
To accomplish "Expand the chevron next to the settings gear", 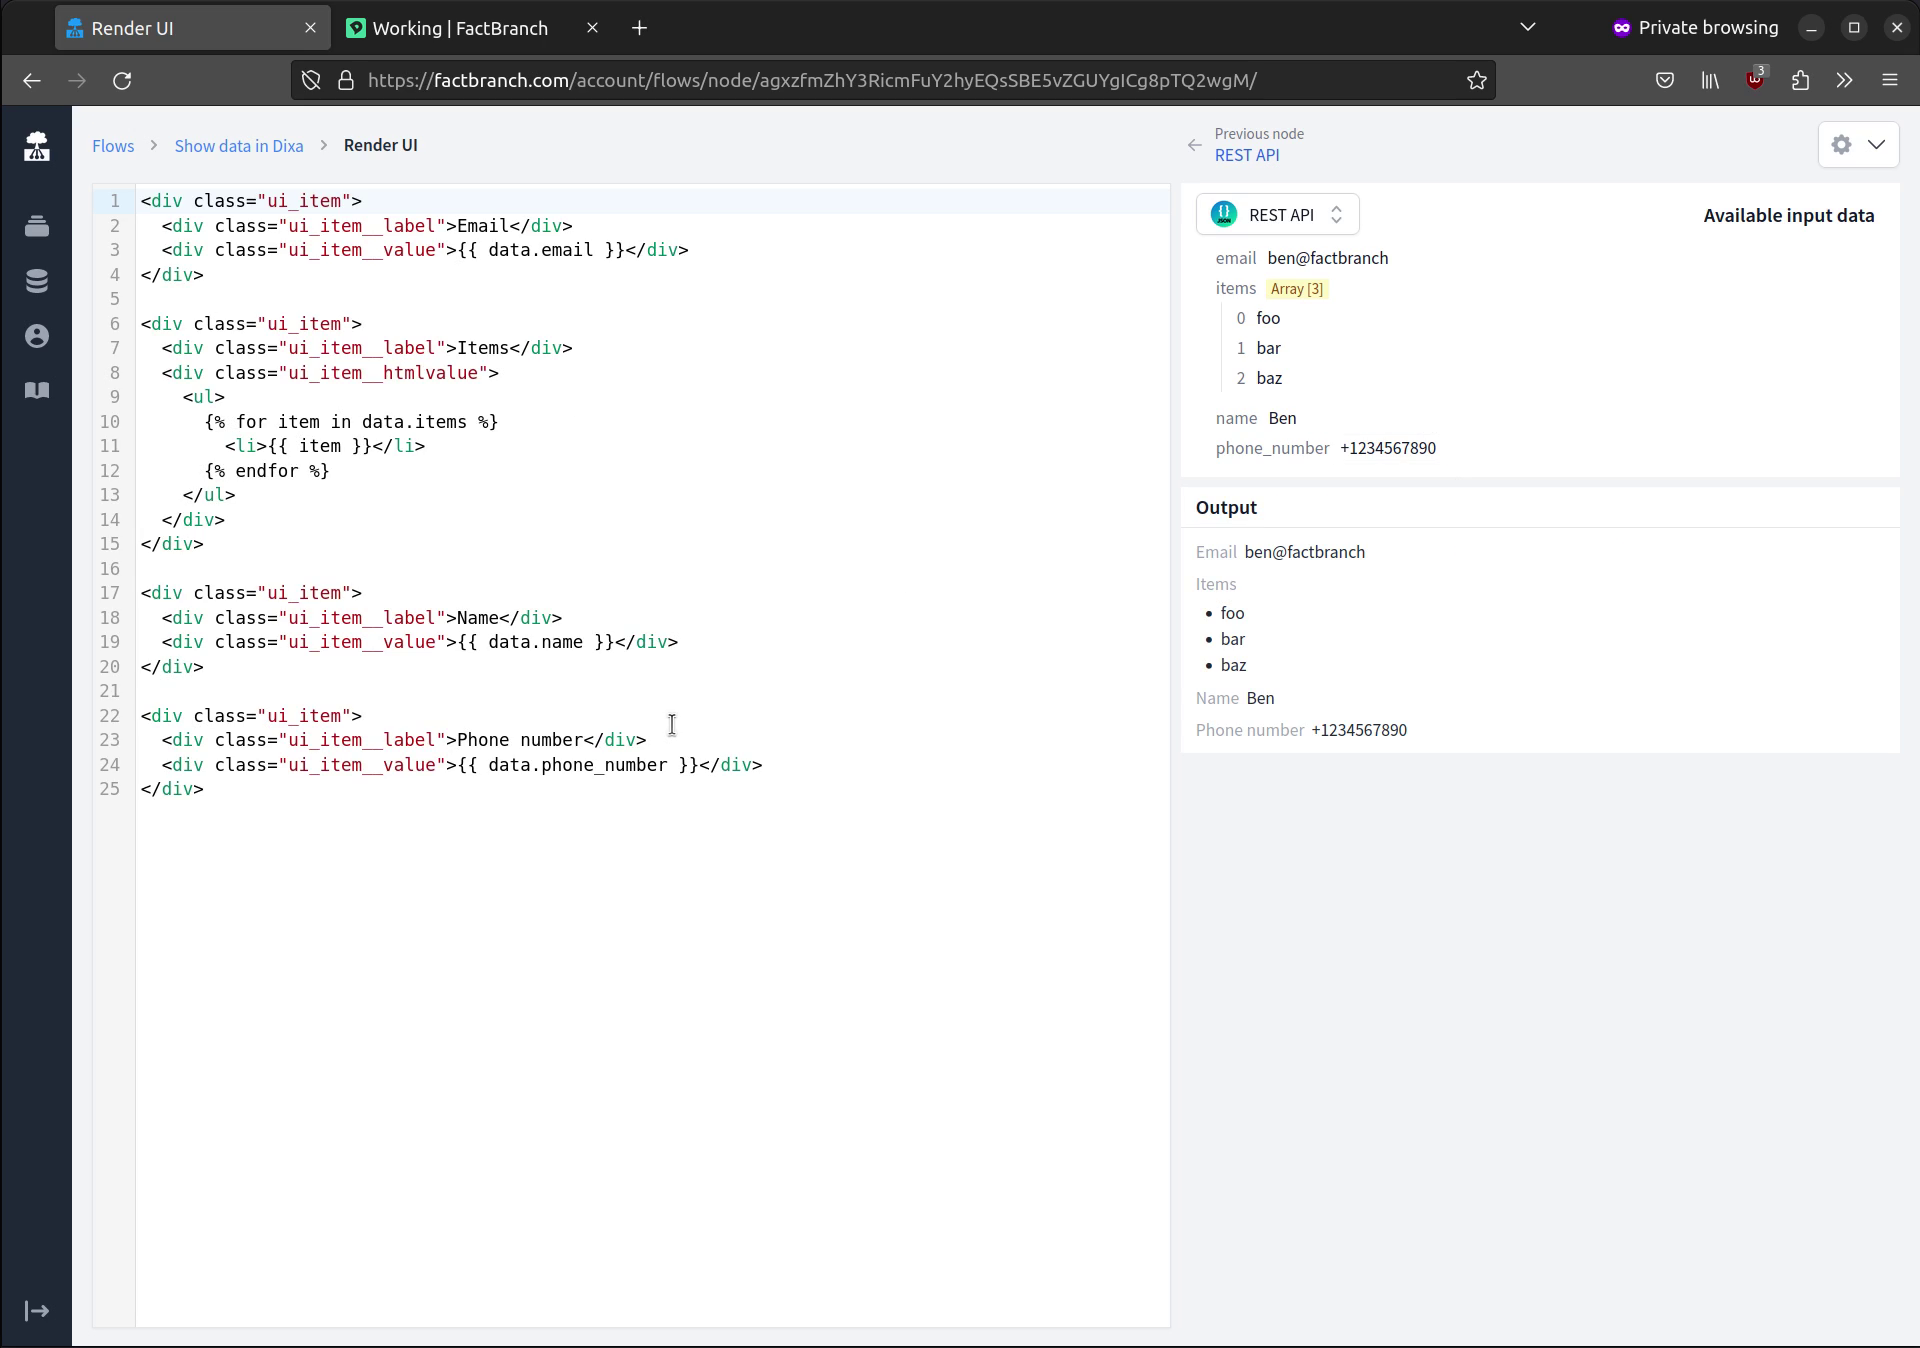I will click(1878, 144).
